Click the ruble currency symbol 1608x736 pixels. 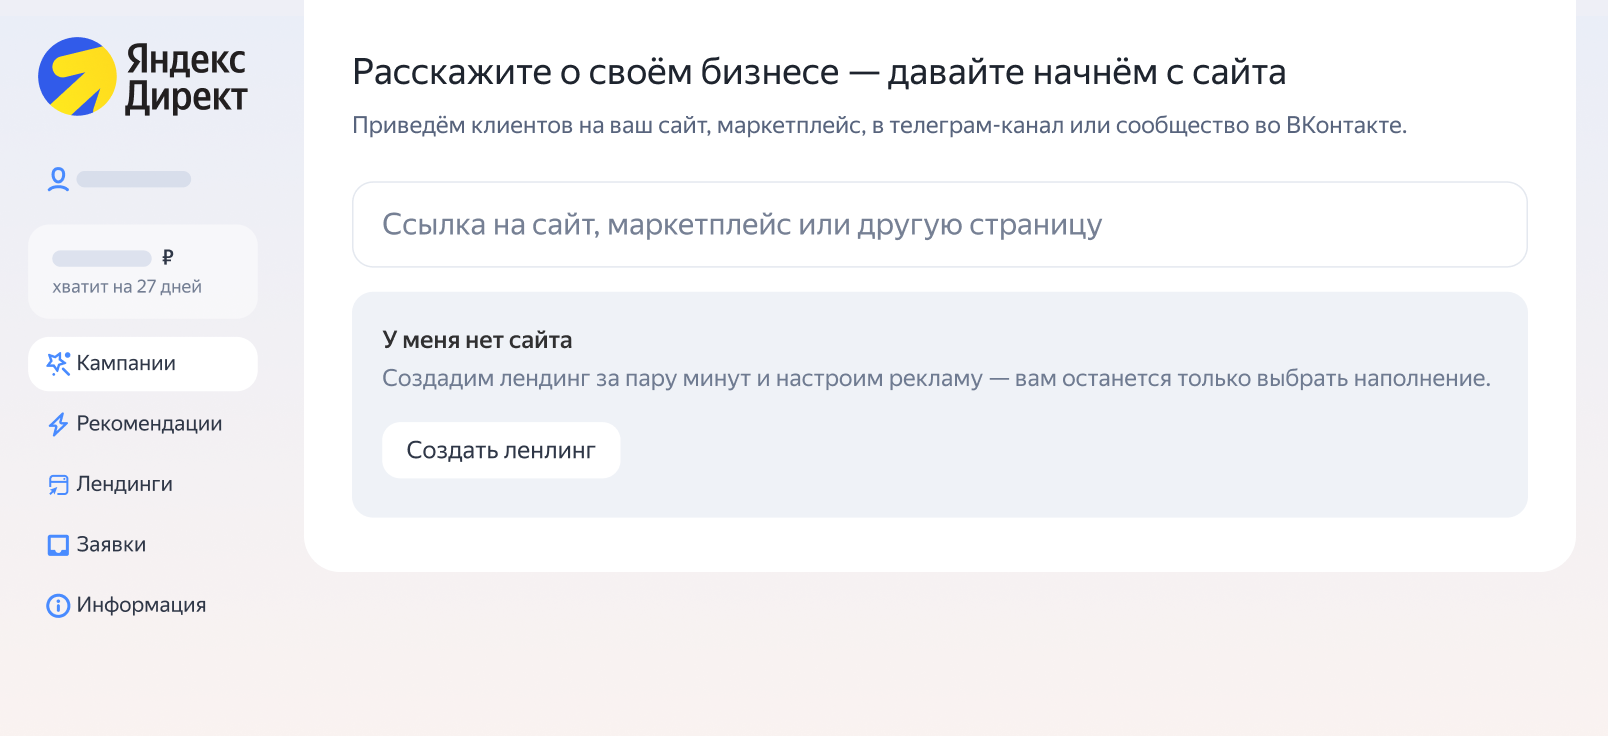168,257
